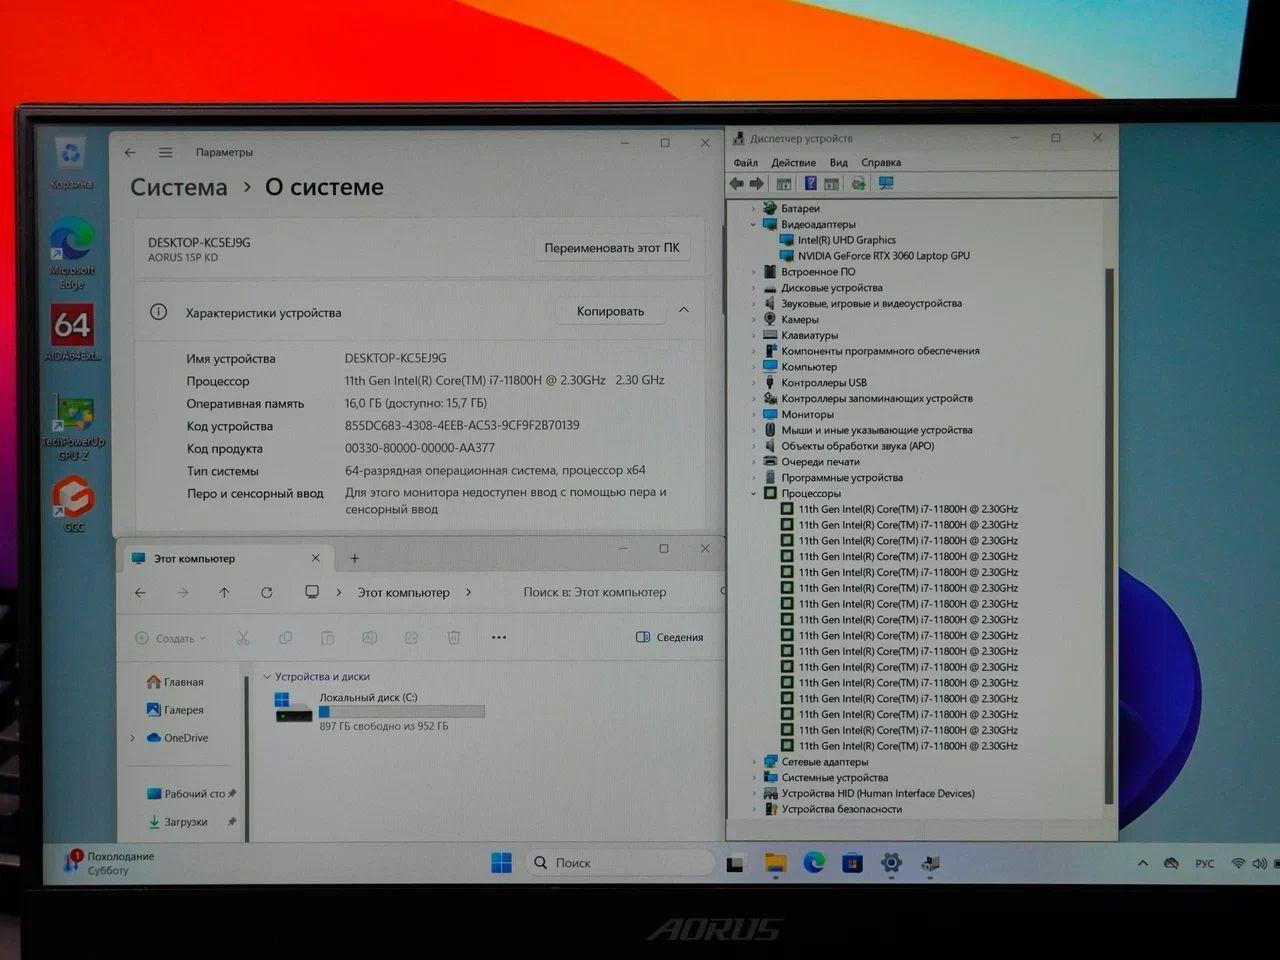Open Microsoft Edge desktop shortcut
The image size is (1280, 960).
click(72, 254)
